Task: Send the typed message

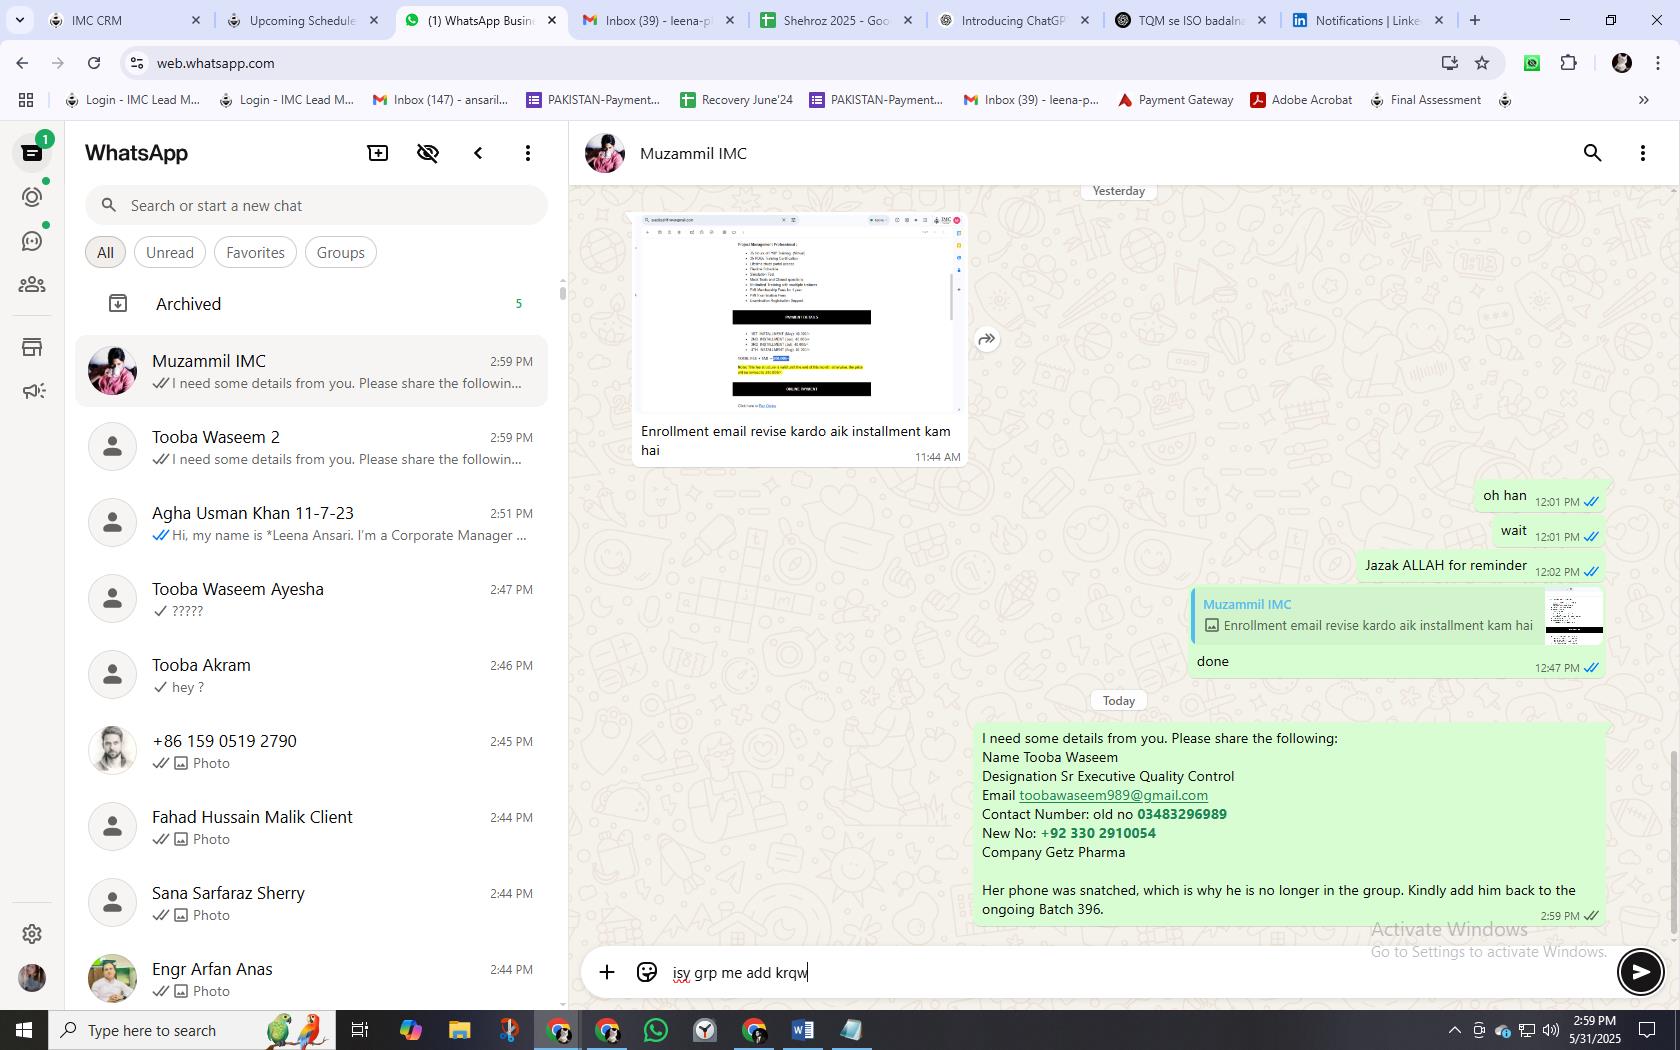Action: click(x=1640, y=972)
